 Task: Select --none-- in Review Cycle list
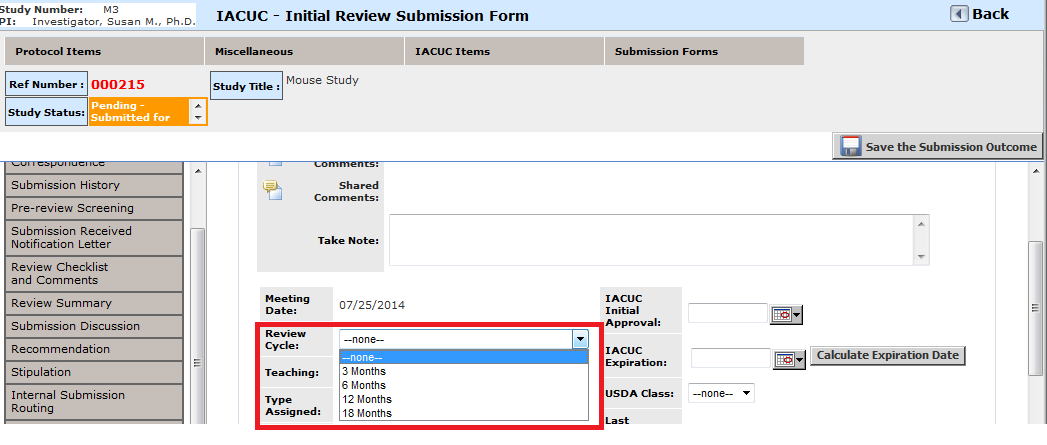coord(463,357)
